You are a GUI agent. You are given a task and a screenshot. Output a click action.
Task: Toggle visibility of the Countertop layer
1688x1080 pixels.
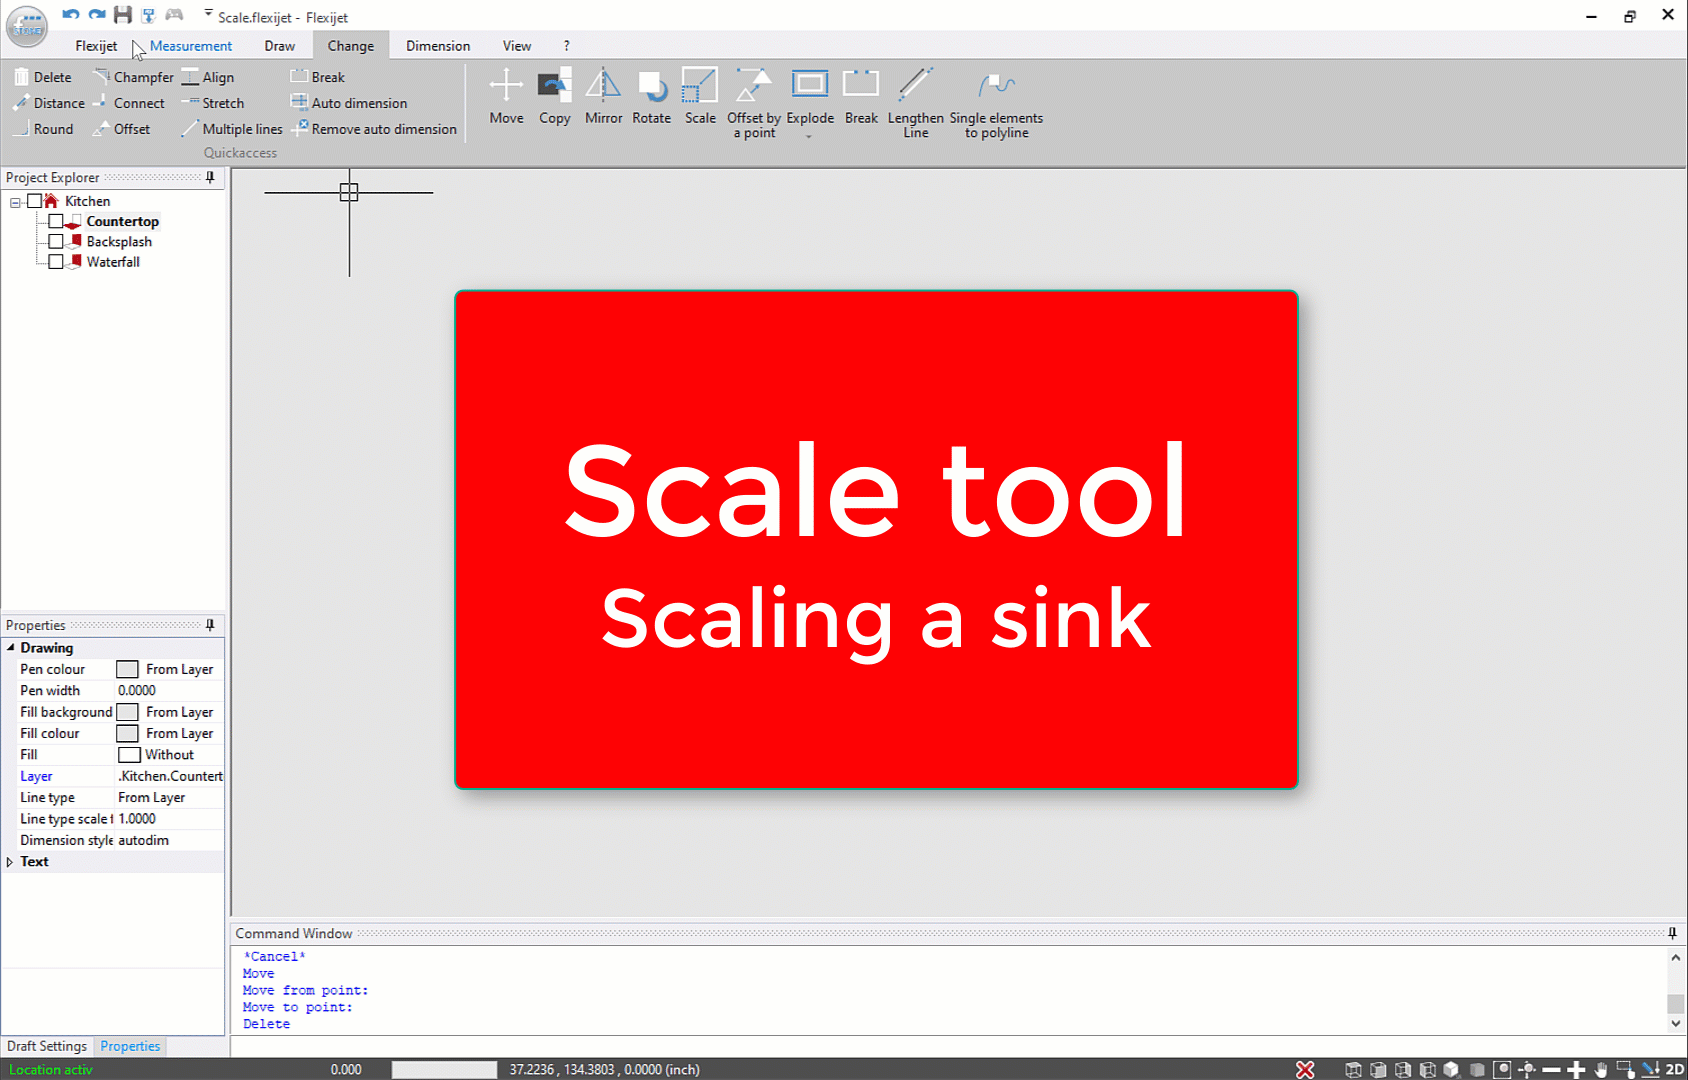57,221
